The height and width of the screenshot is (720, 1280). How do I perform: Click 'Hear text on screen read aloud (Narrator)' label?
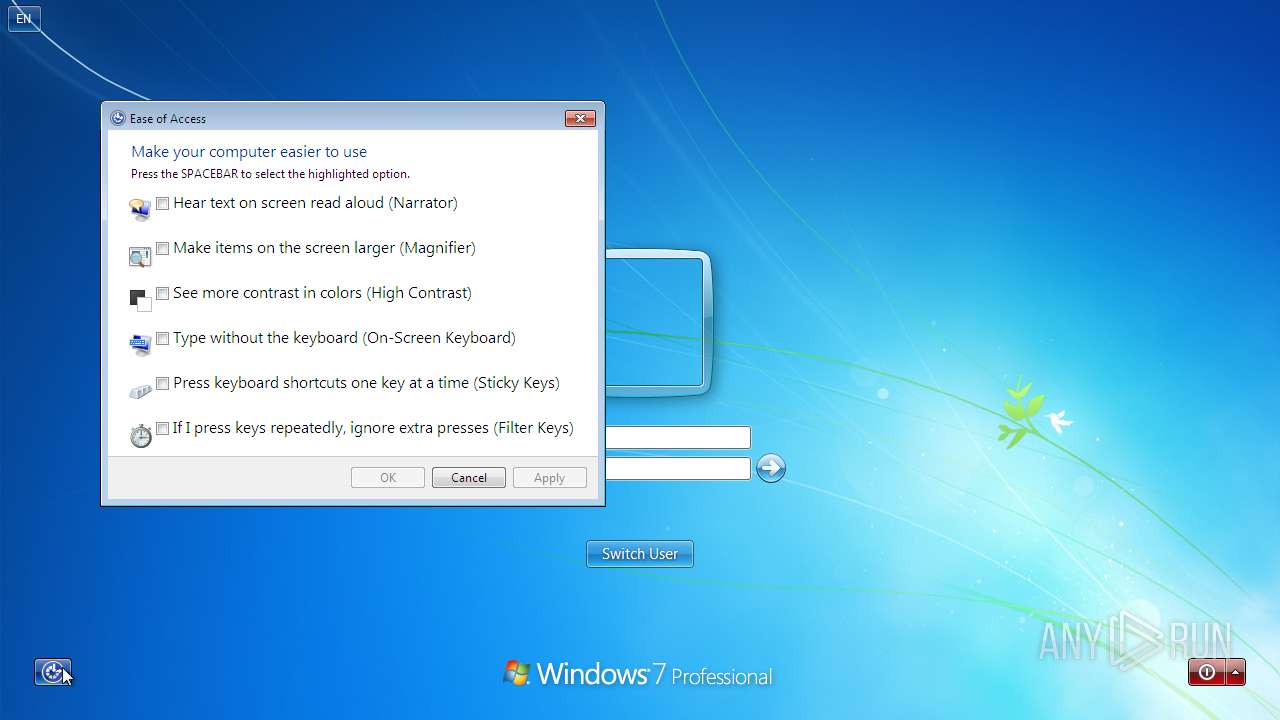coord(315,203)
